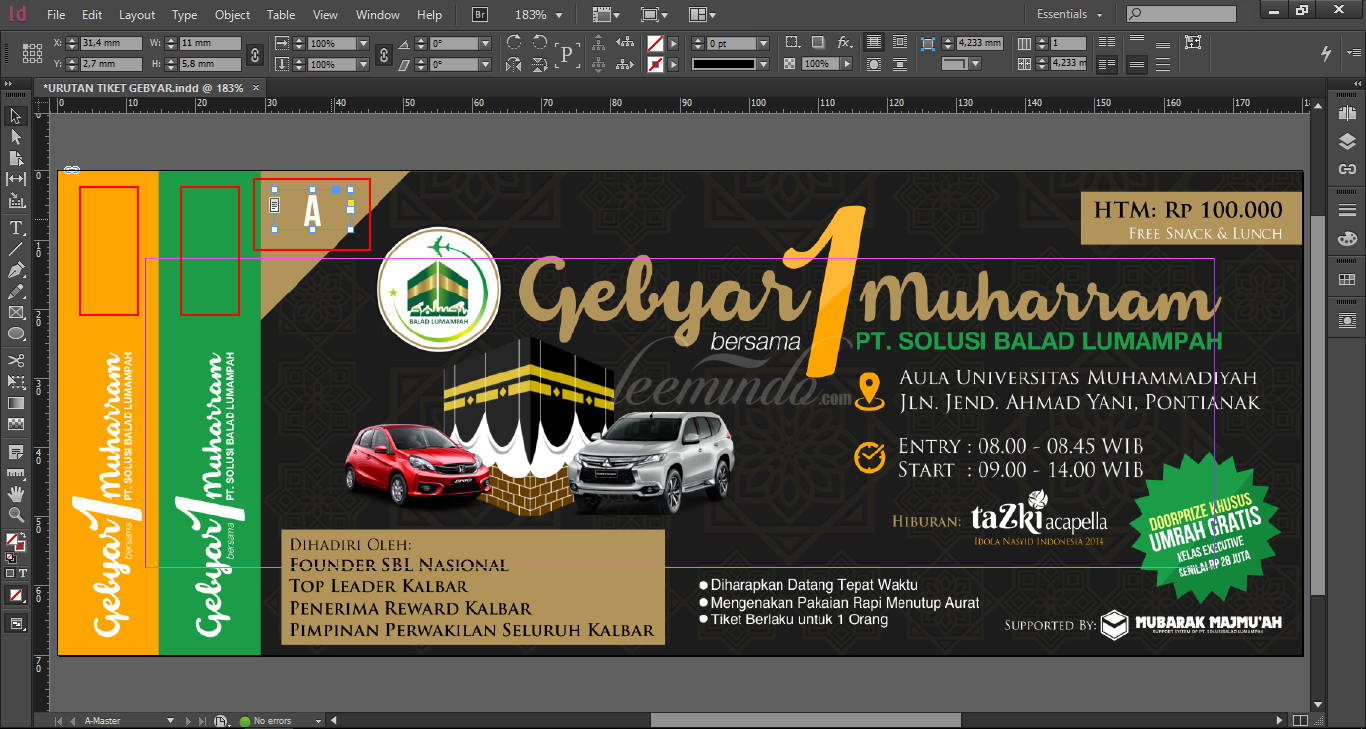Image resolution: width=1366 pixels, height=729 pixels.
Task: Click the Quick Apply lightning icon
Action: point(1327,53)
